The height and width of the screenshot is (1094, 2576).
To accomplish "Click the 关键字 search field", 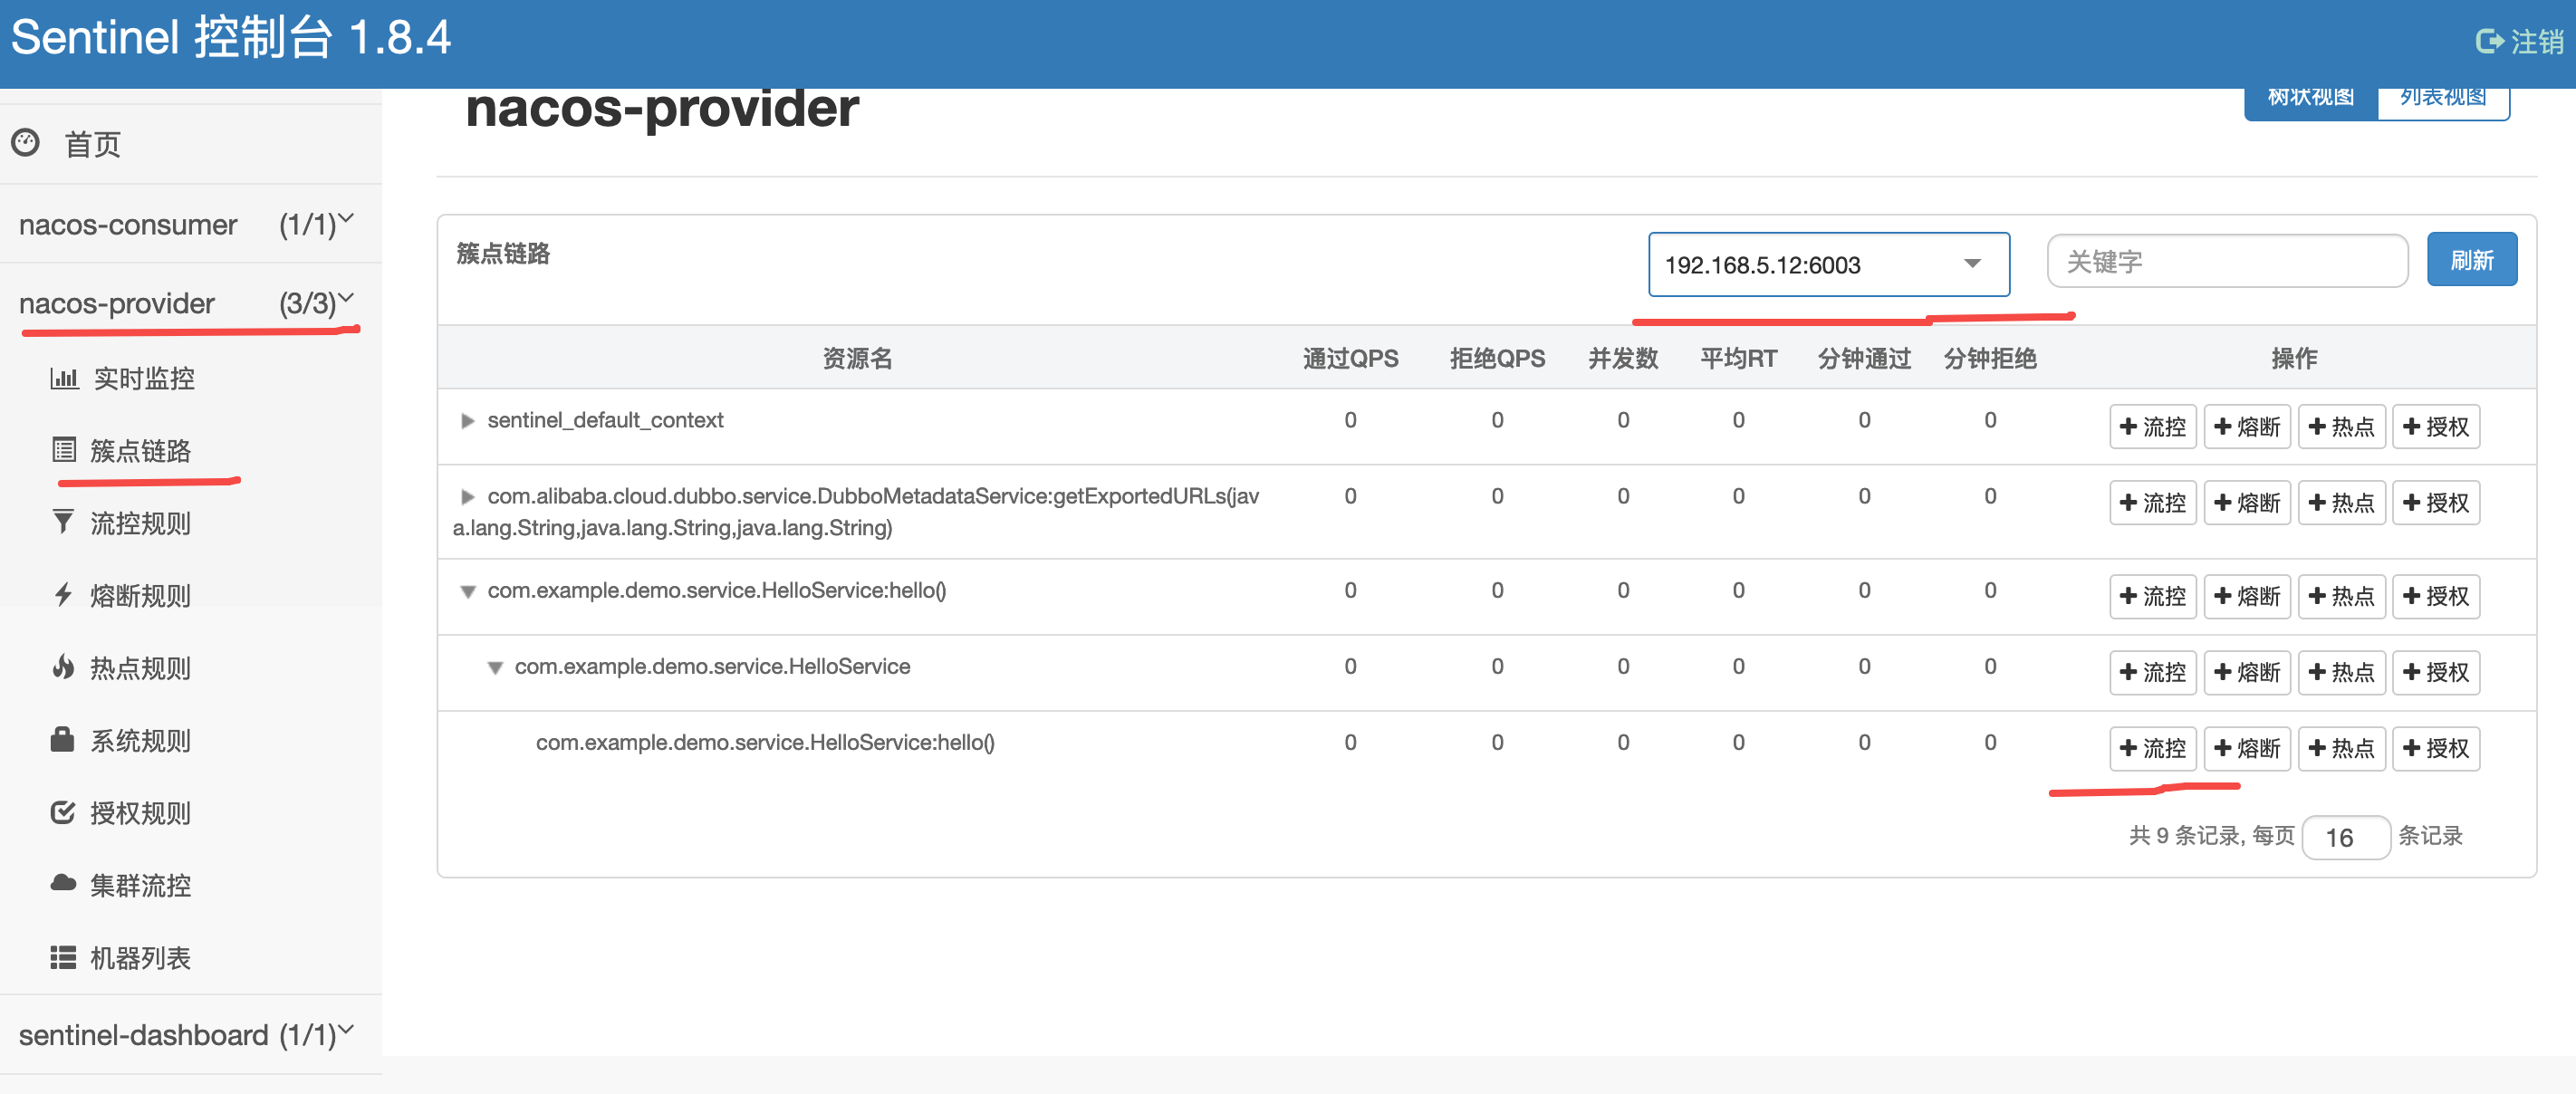I will 2226,262.
